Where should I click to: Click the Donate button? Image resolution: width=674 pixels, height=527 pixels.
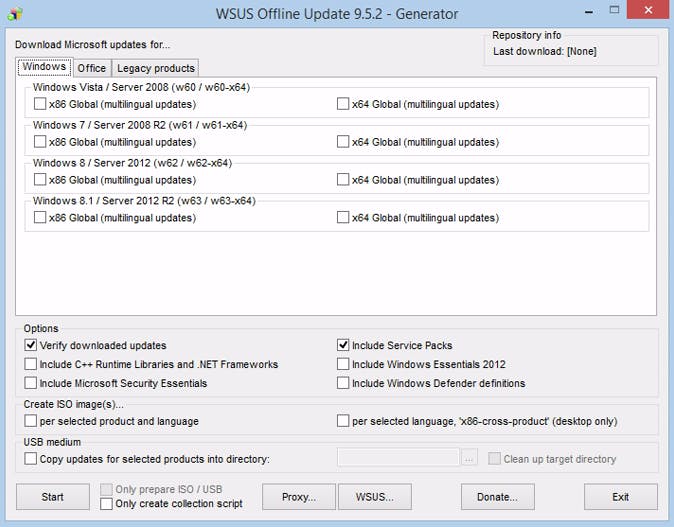tap(497, 497)
